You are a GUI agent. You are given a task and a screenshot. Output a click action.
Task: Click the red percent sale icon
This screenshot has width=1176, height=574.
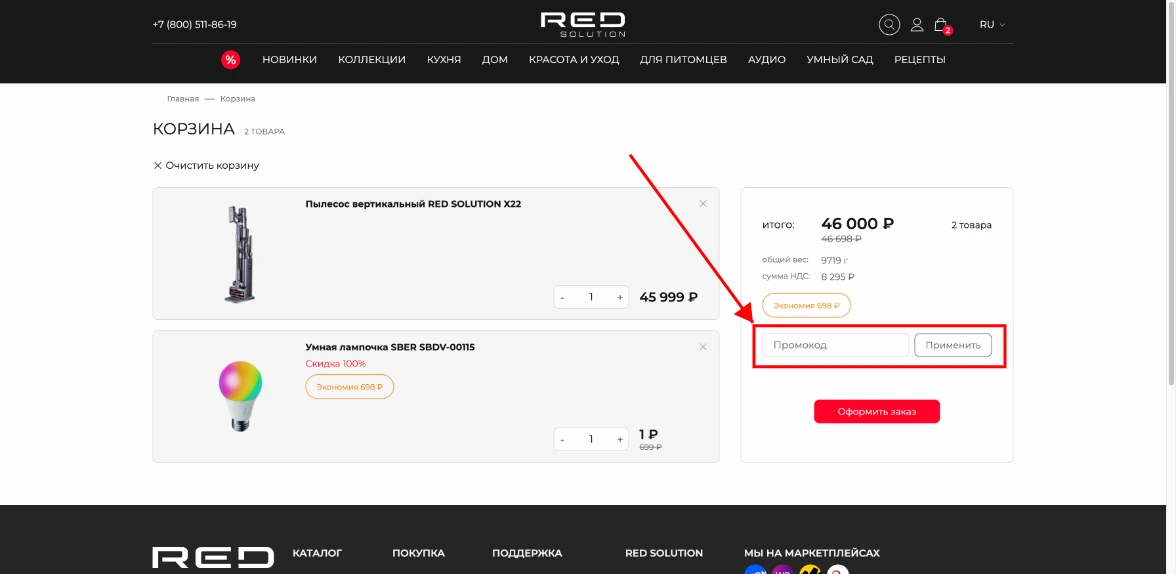tap(230, 60)
